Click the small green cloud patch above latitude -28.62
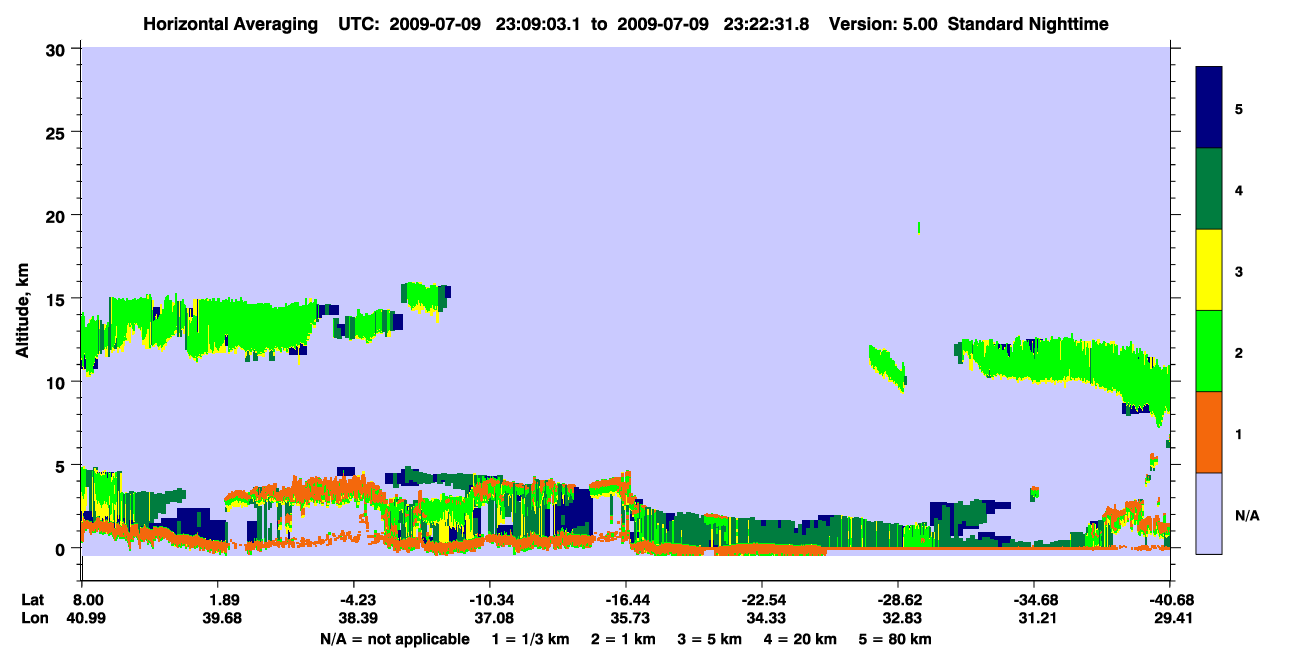This screenshot has height=667, width=1300. pos(888,367)
